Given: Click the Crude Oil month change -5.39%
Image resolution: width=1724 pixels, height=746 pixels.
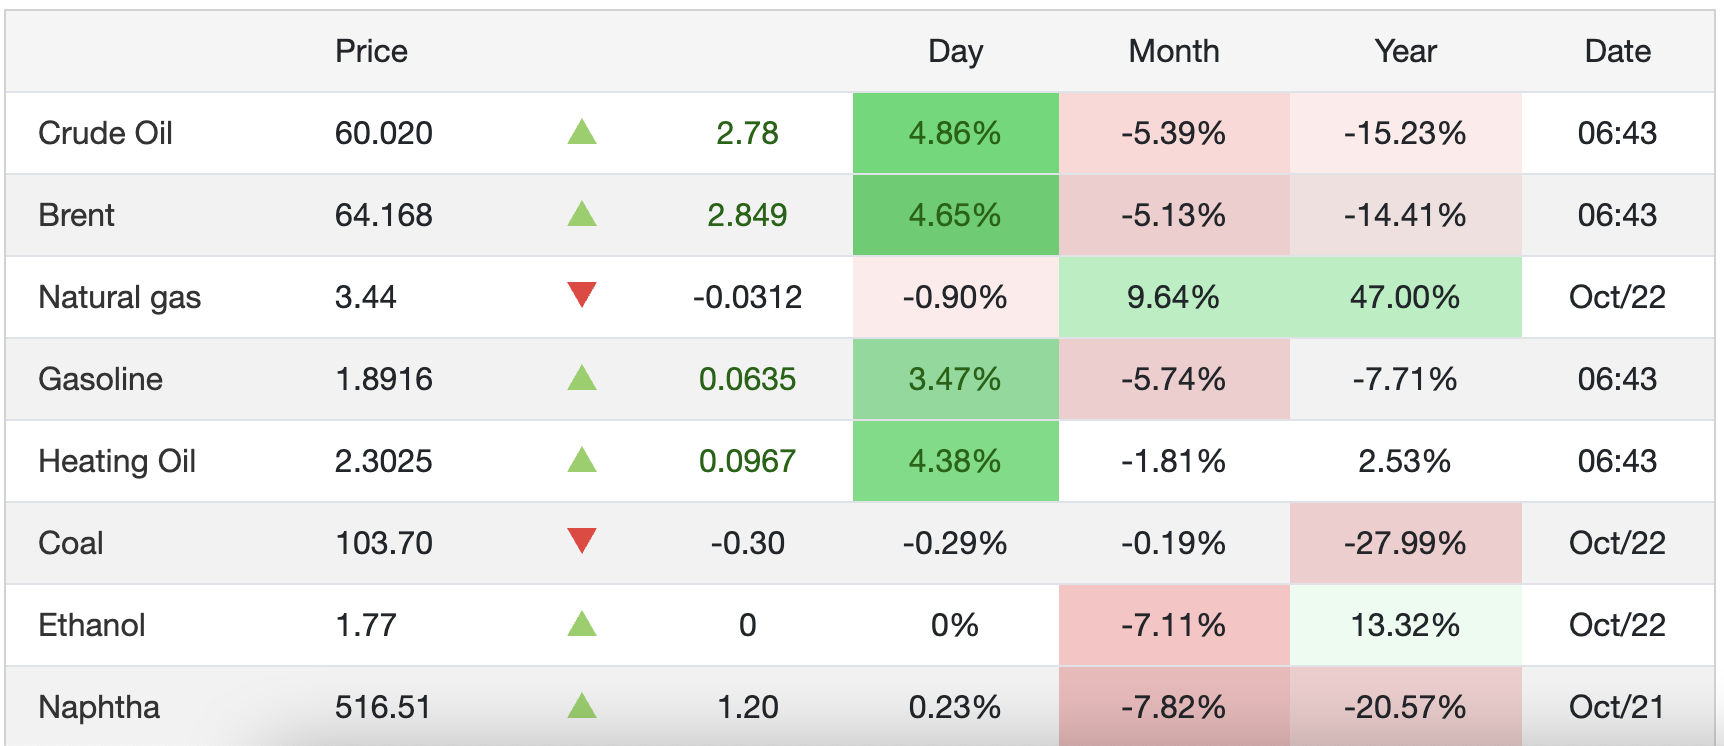Looking at the screenshot, I should (1174, 133).
